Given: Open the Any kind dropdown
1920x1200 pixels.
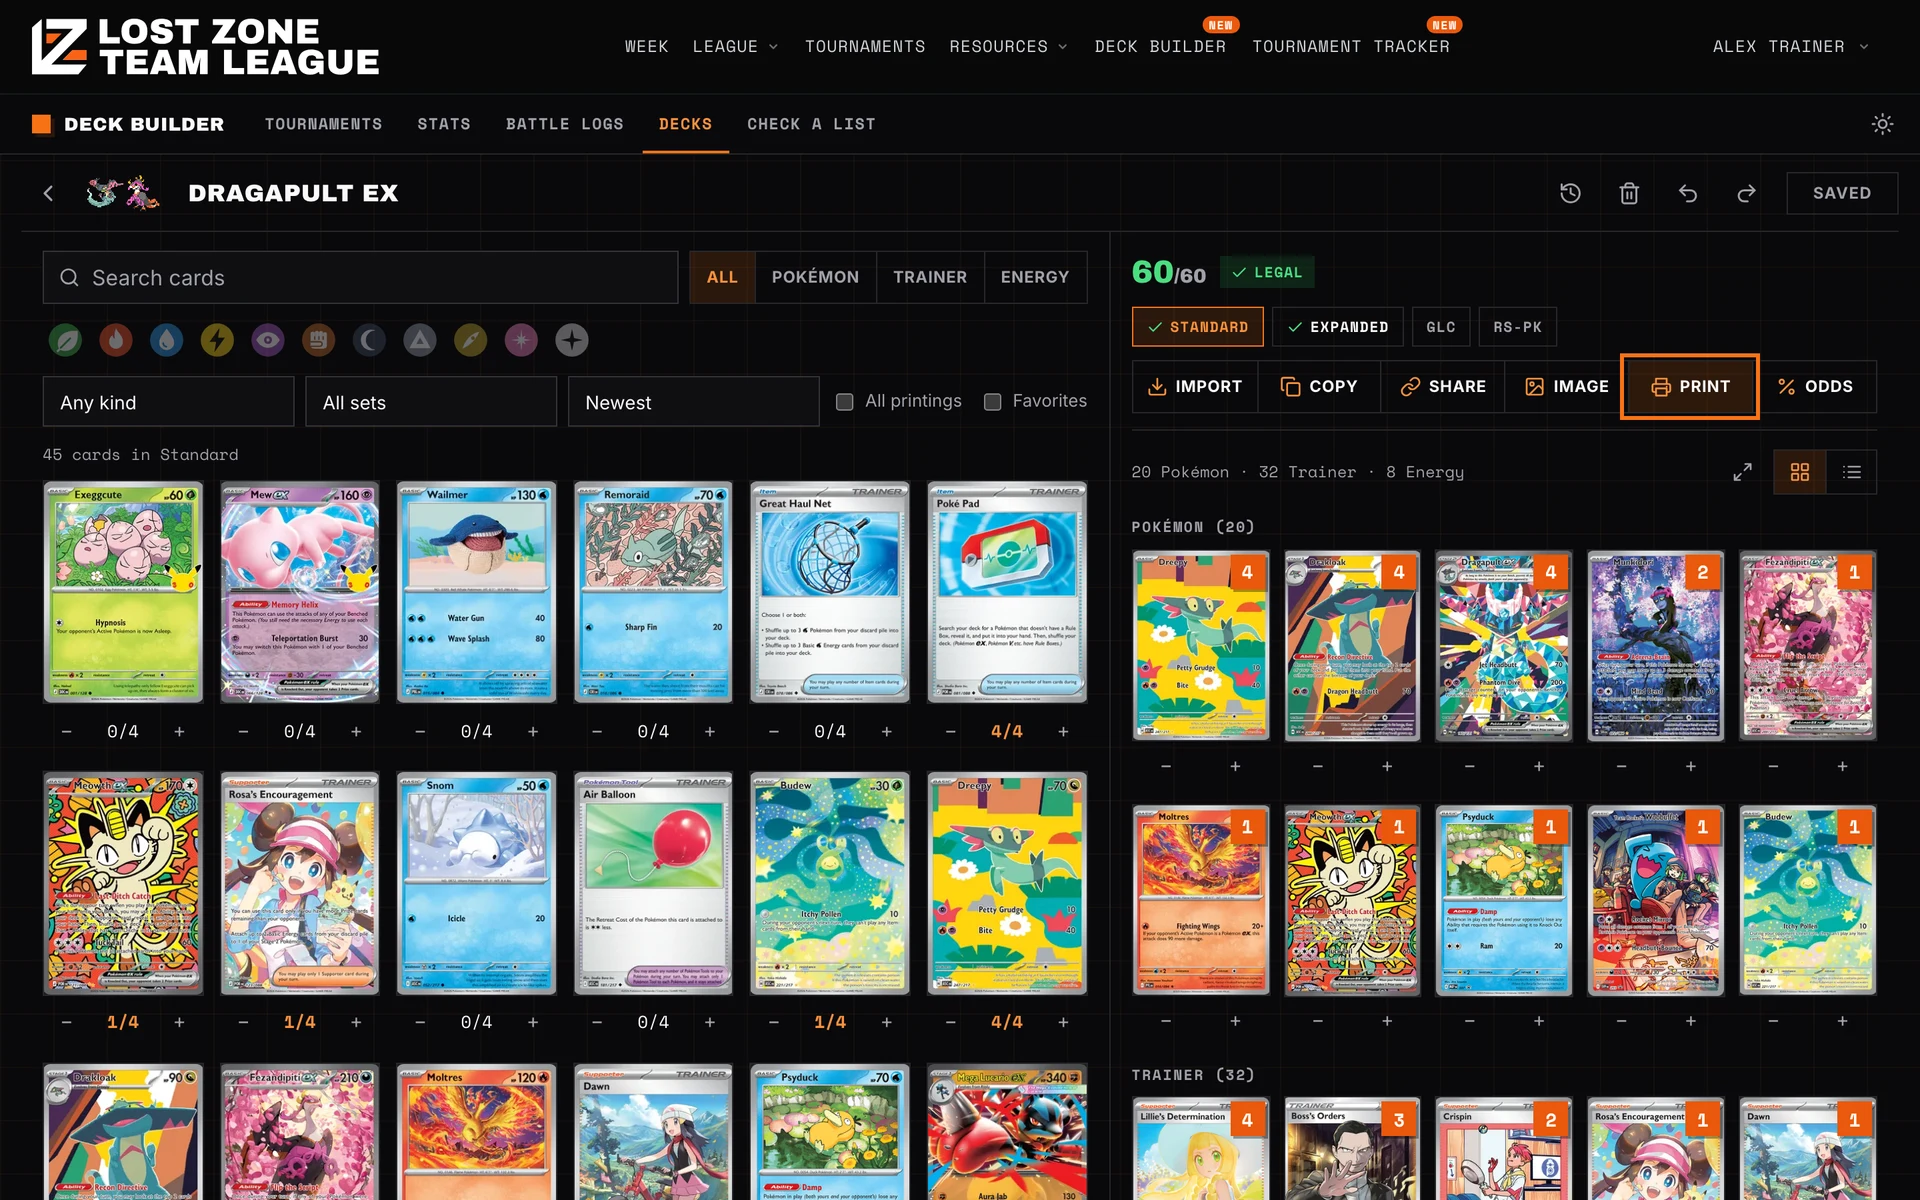Looking at the screenshot, I should [x=168, y=402].
